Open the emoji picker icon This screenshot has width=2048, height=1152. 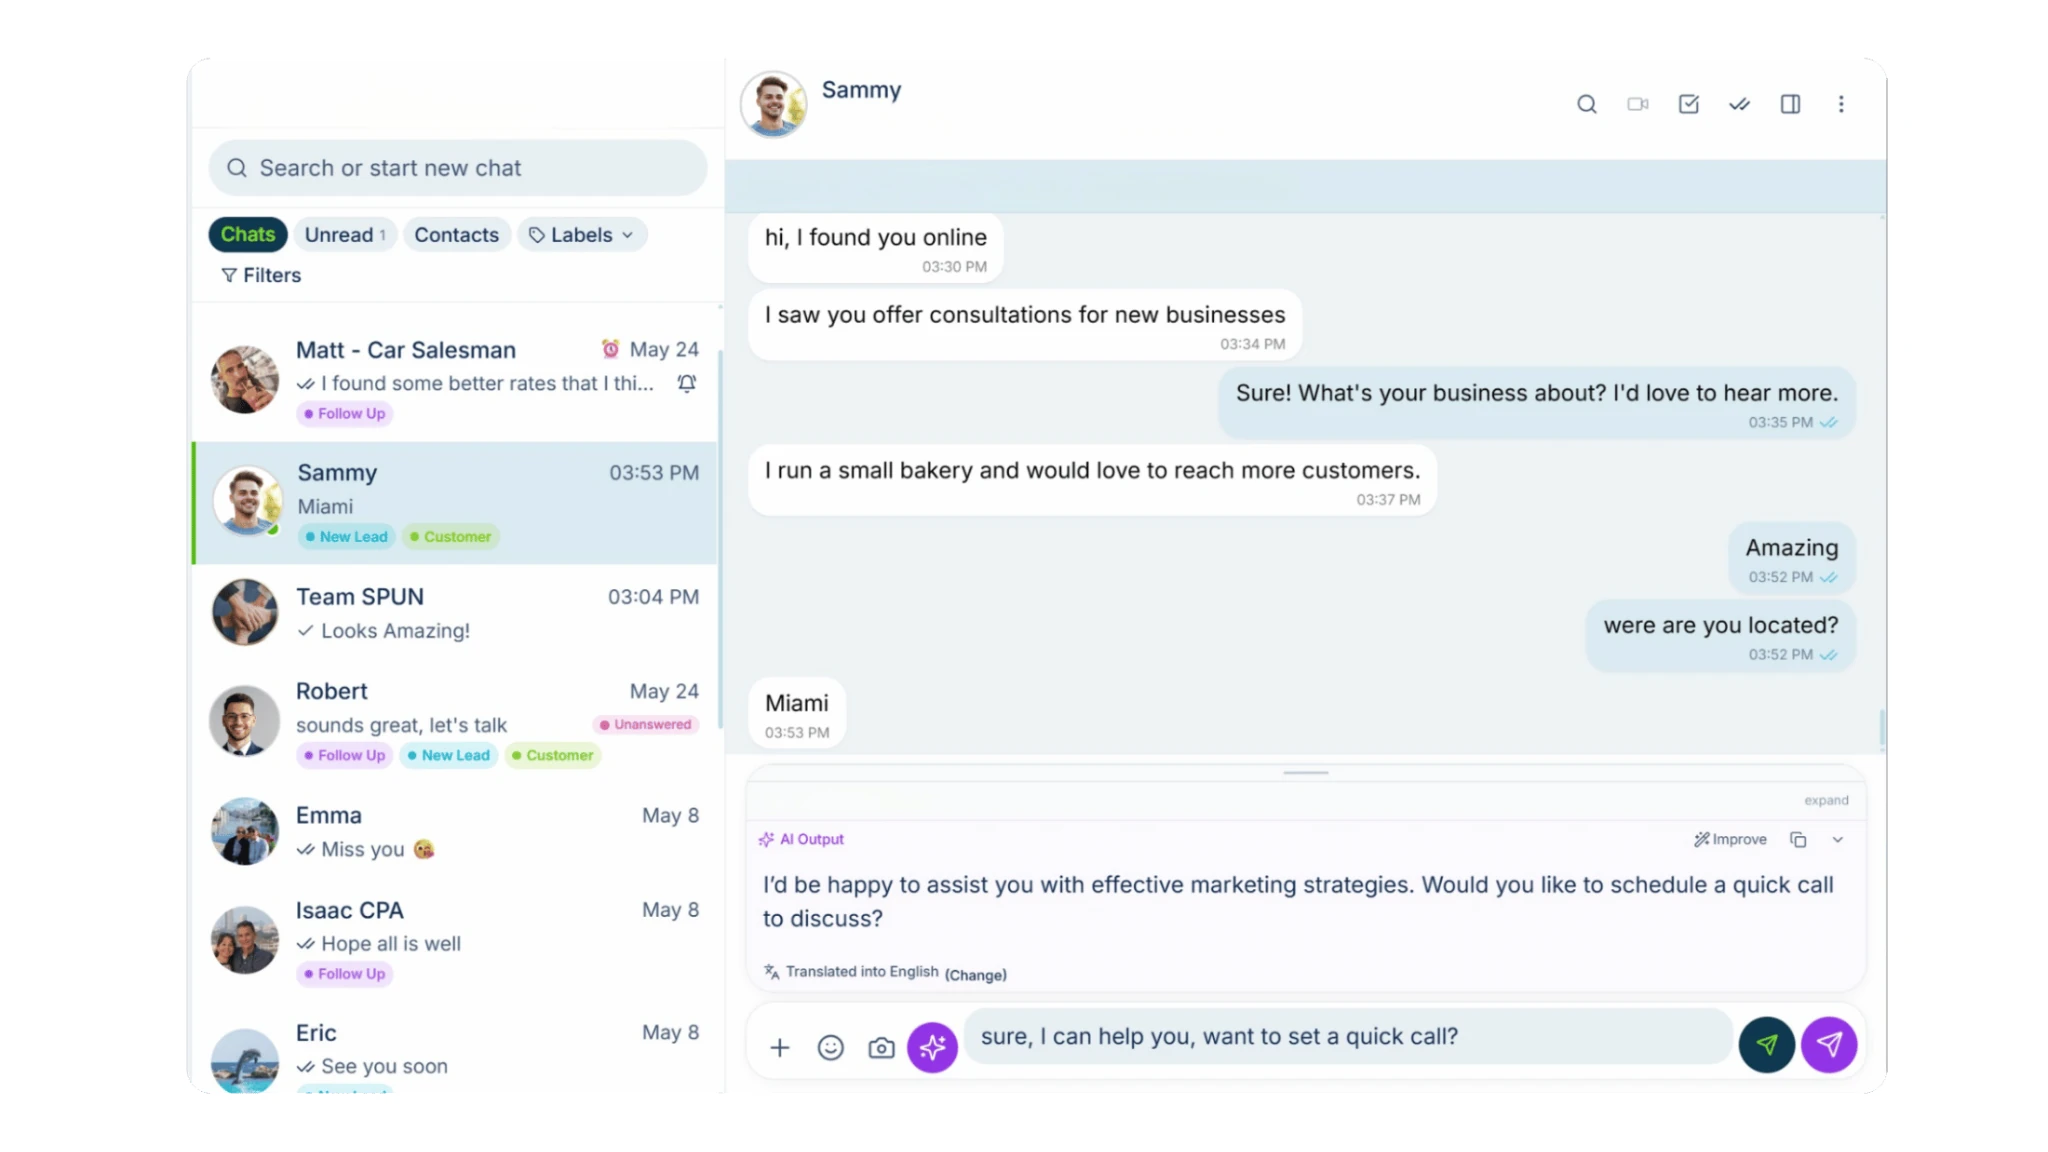[x=830, y=1047]
